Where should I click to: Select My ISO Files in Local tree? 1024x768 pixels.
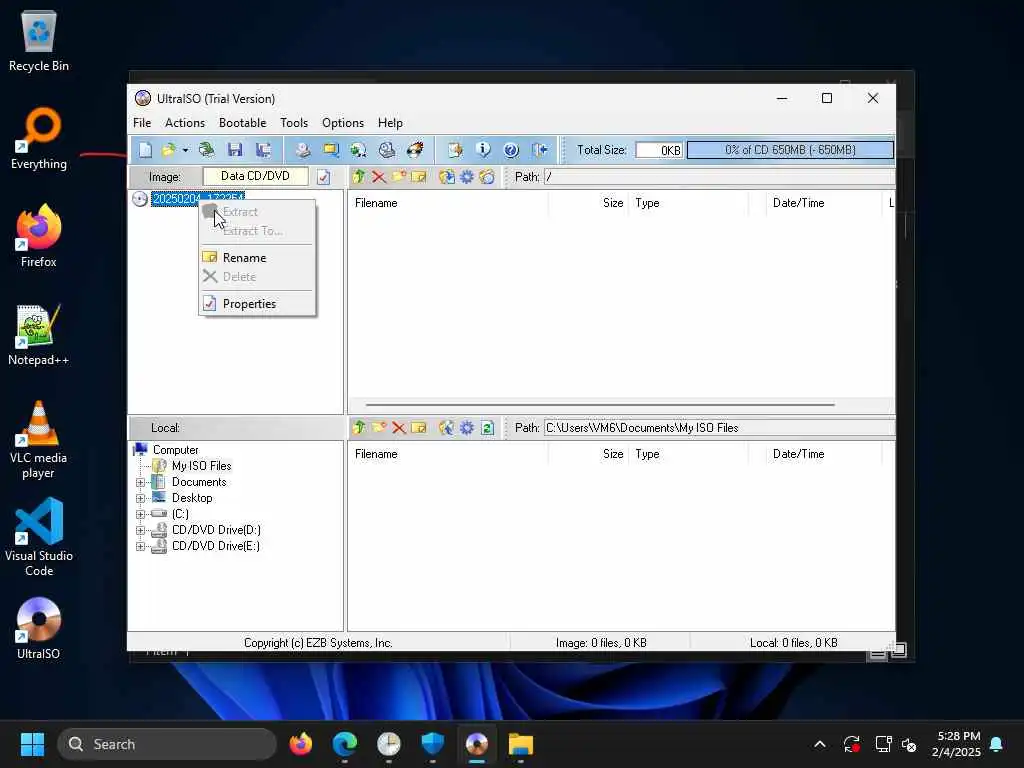[201, 466]
